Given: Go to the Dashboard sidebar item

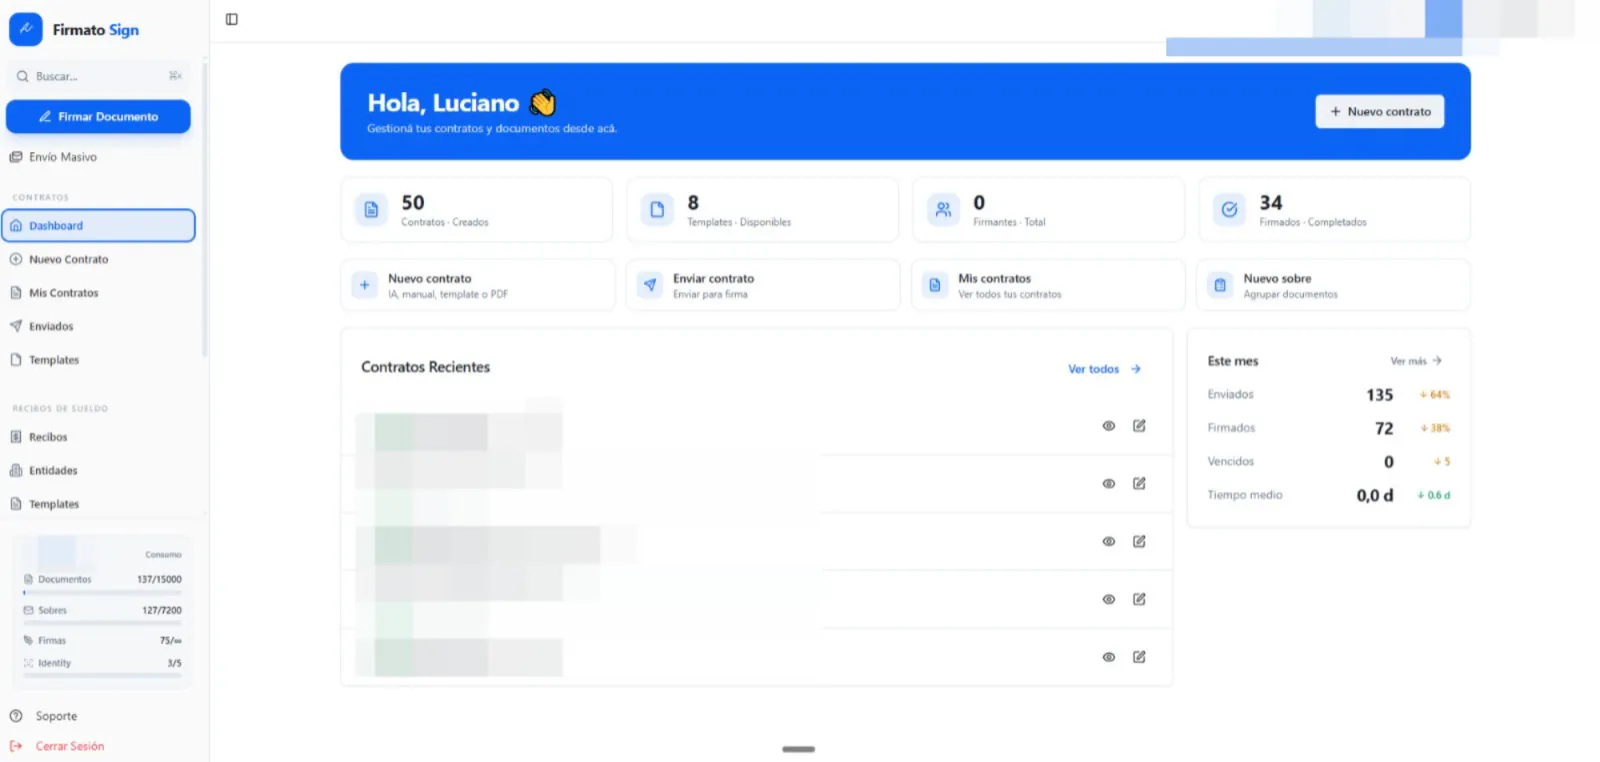Looking at the screenshot, I should pos(98,226).
